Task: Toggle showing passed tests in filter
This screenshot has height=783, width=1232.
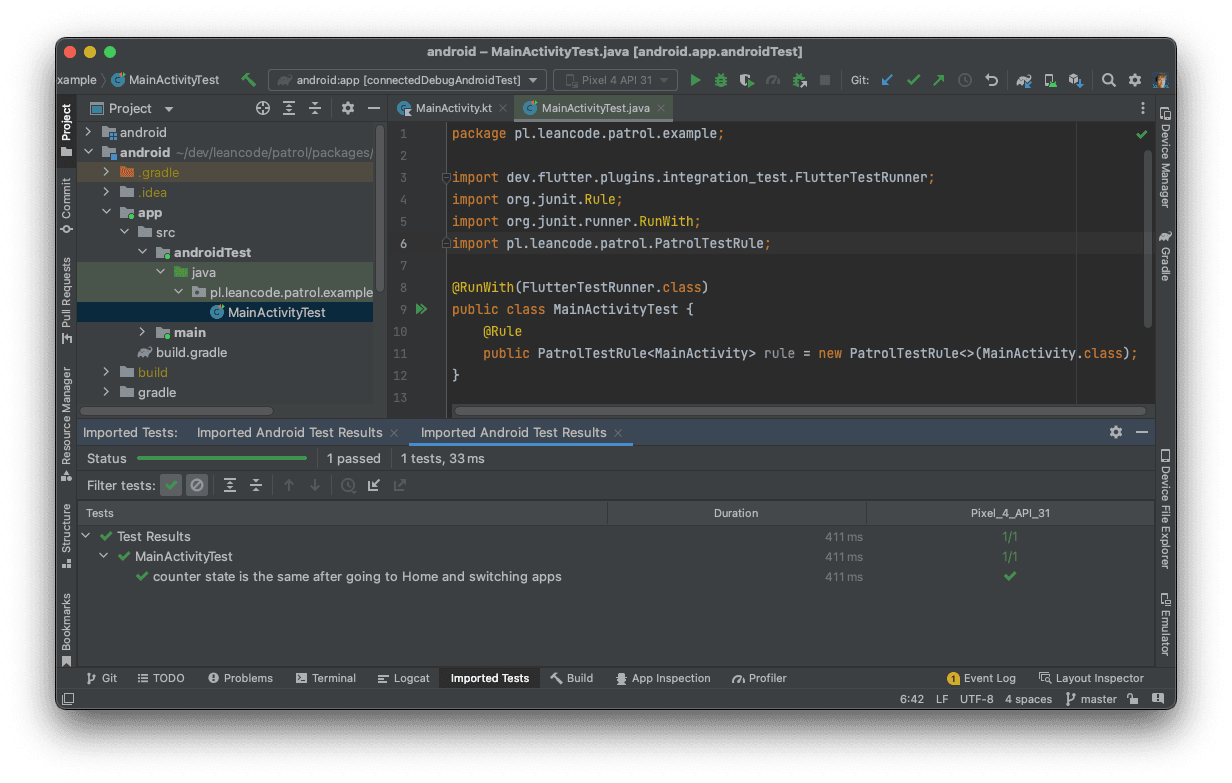Action: coord(171,484)
